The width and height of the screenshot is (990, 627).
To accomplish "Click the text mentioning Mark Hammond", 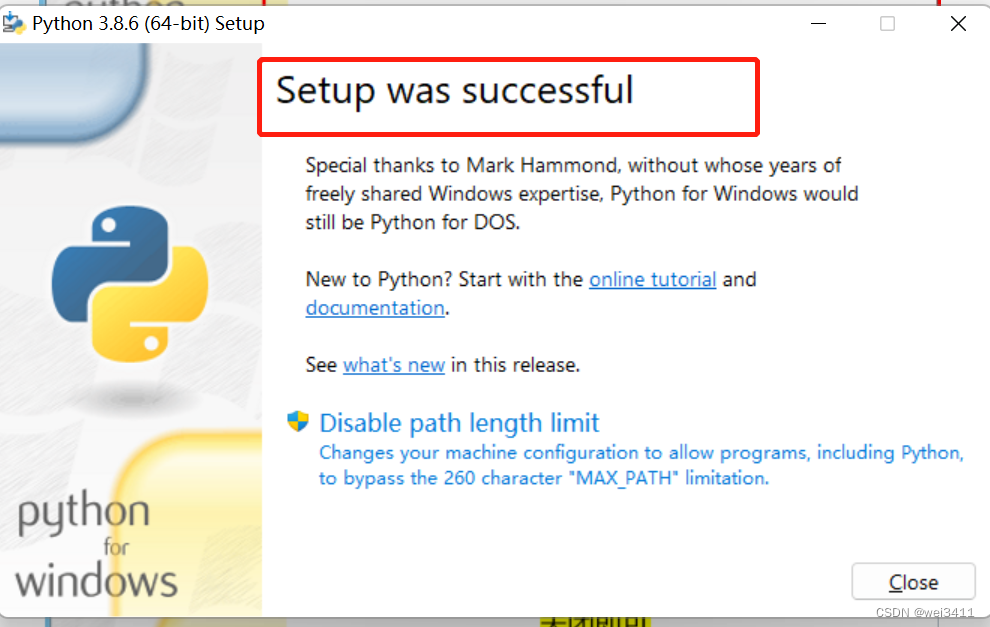I will pos(581,194).
